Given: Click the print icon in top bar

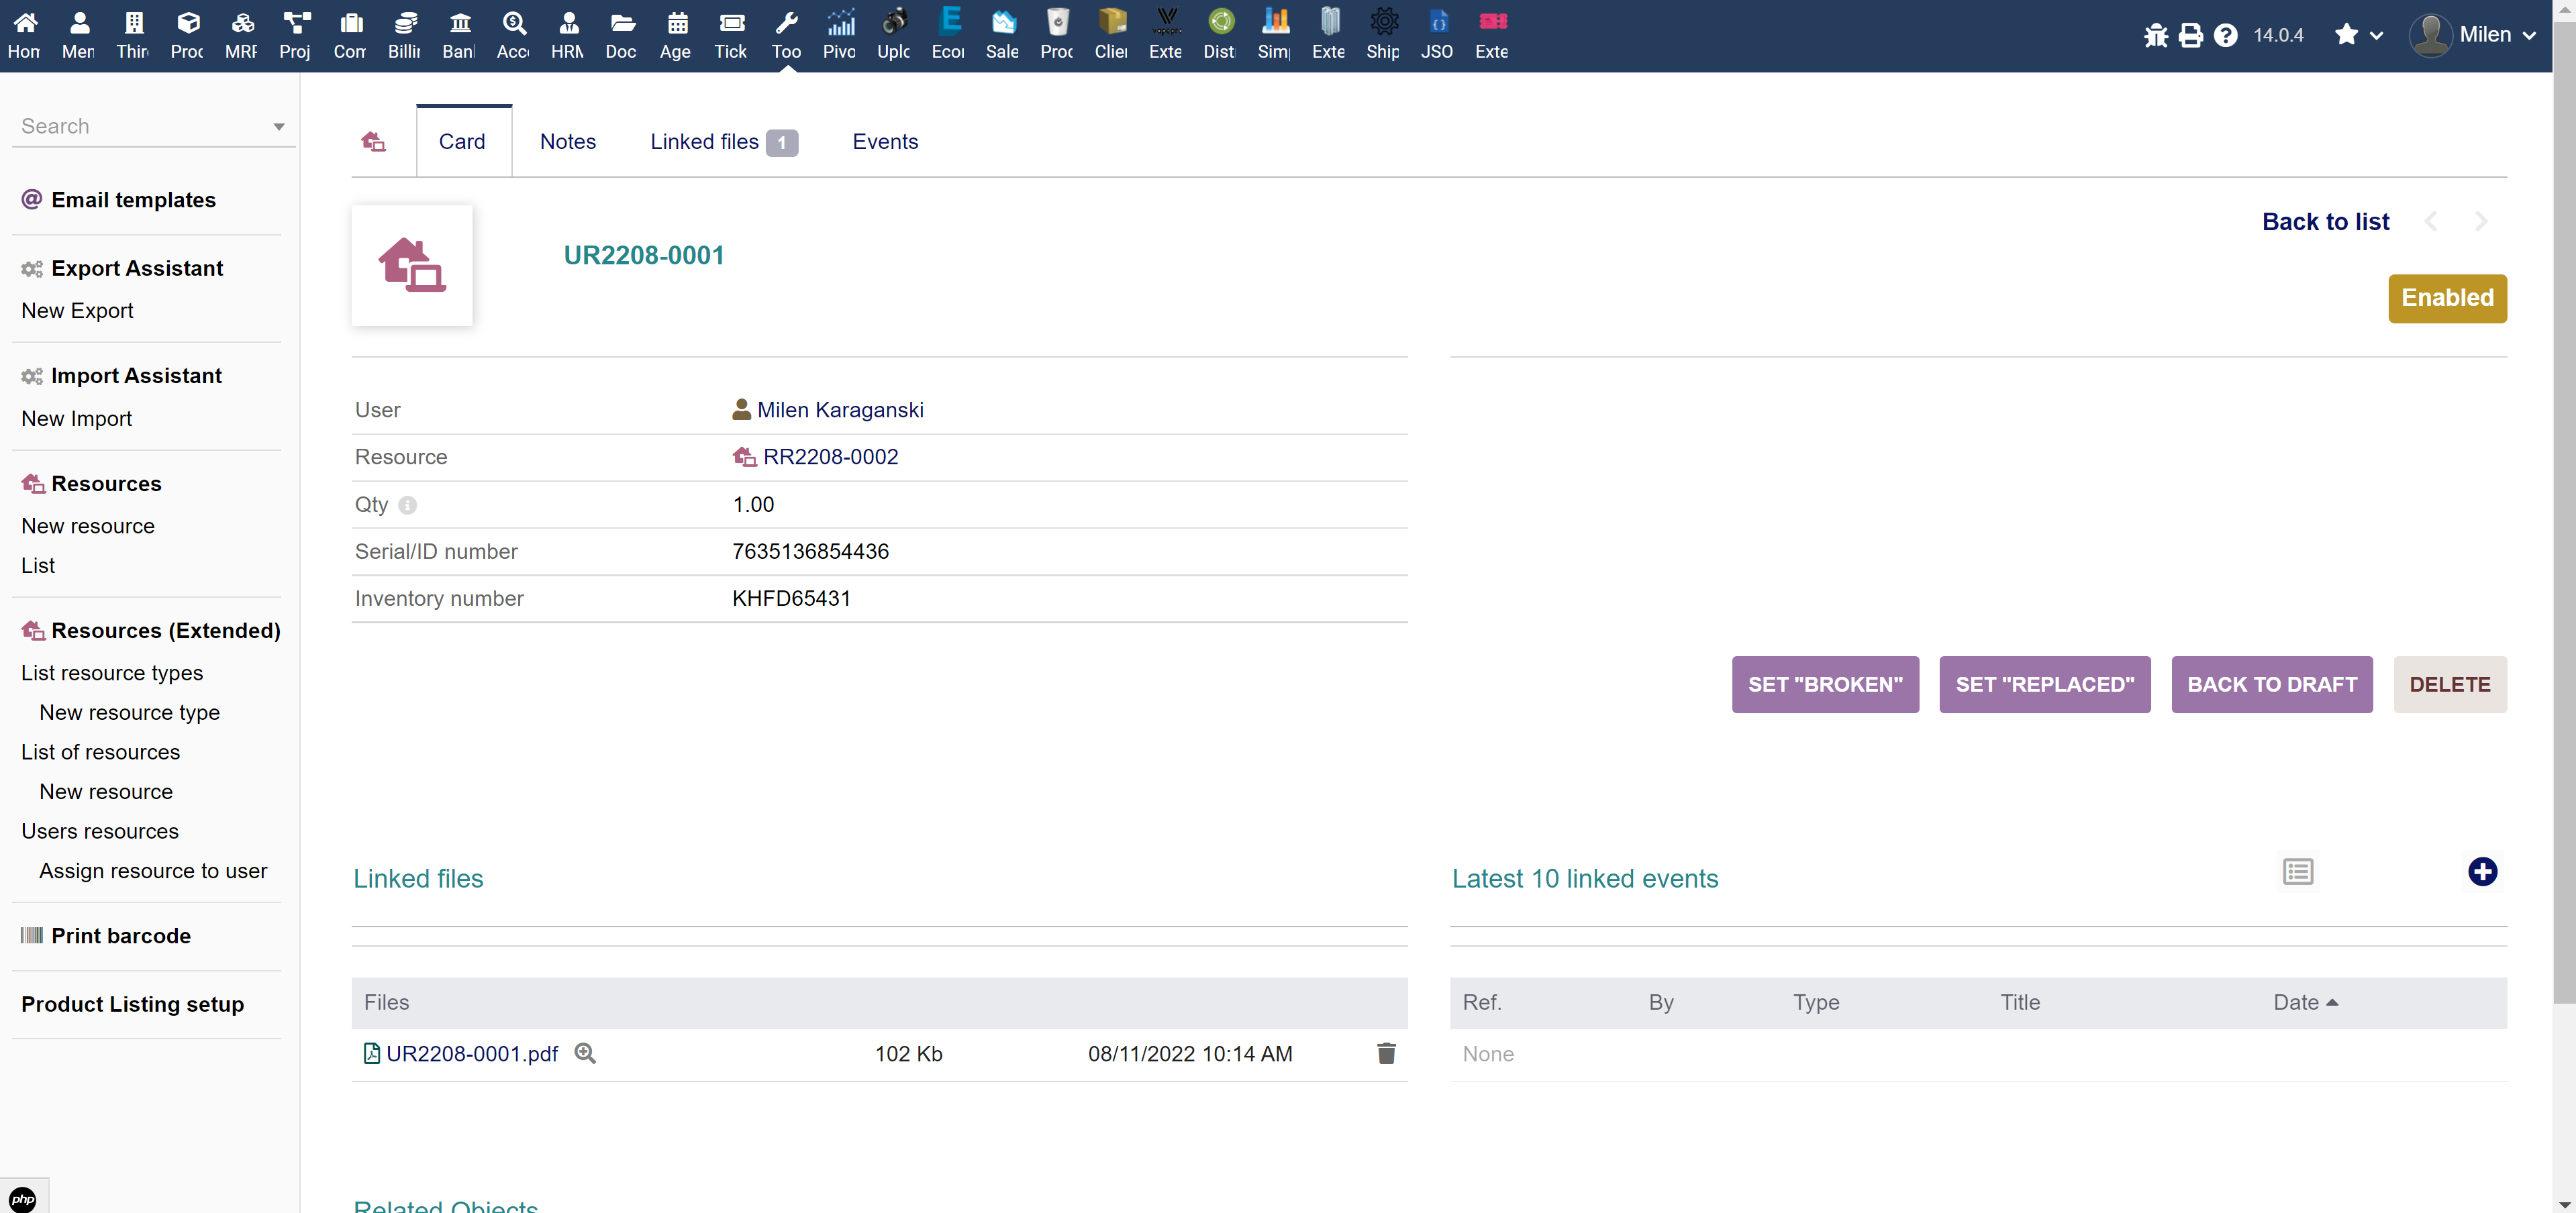Looking at the screenshot, I should tap(2190, 35).
